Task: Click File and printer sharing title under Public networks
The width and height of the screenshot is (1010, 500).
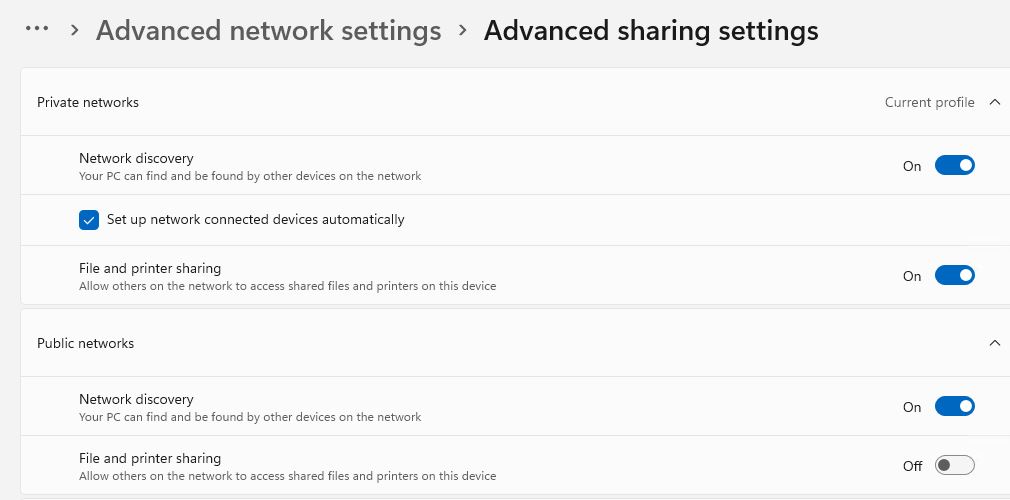Action: pos(150,458)
